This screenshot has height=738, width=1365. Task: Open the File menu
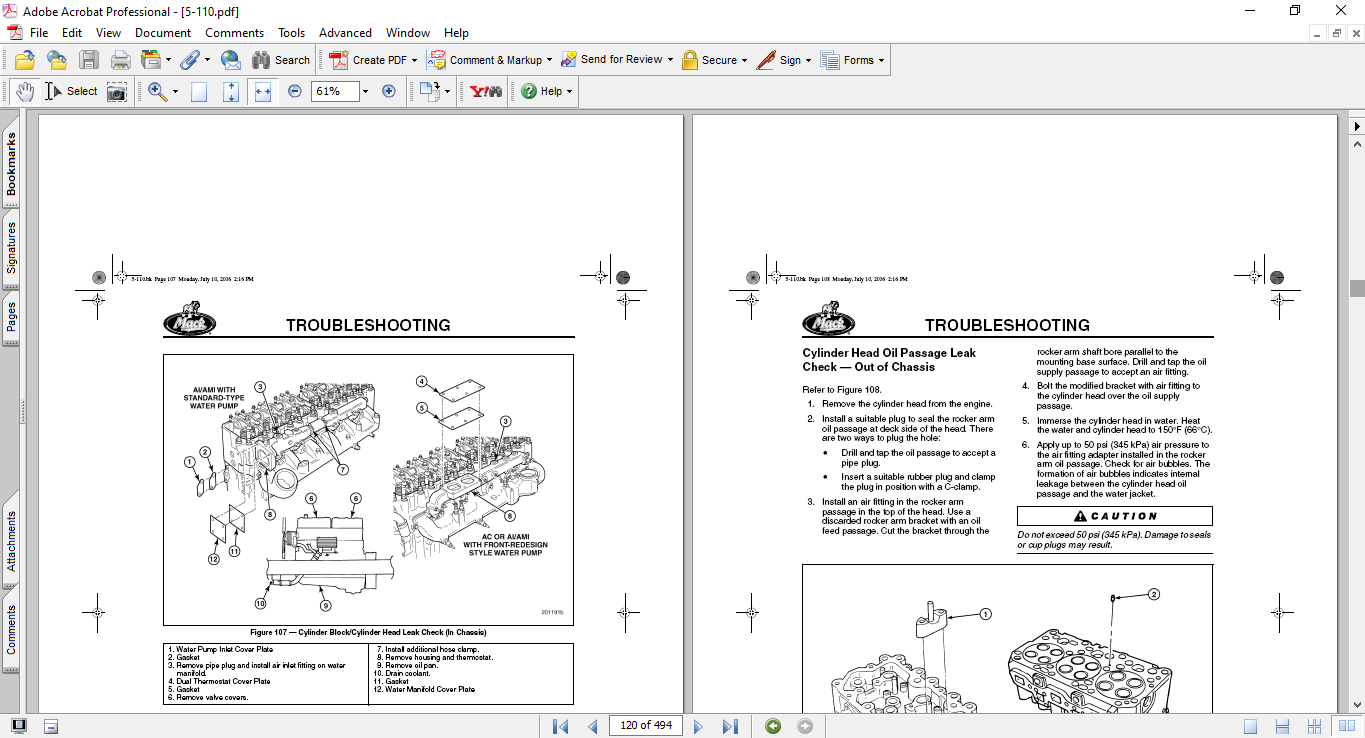click(39, 33)
